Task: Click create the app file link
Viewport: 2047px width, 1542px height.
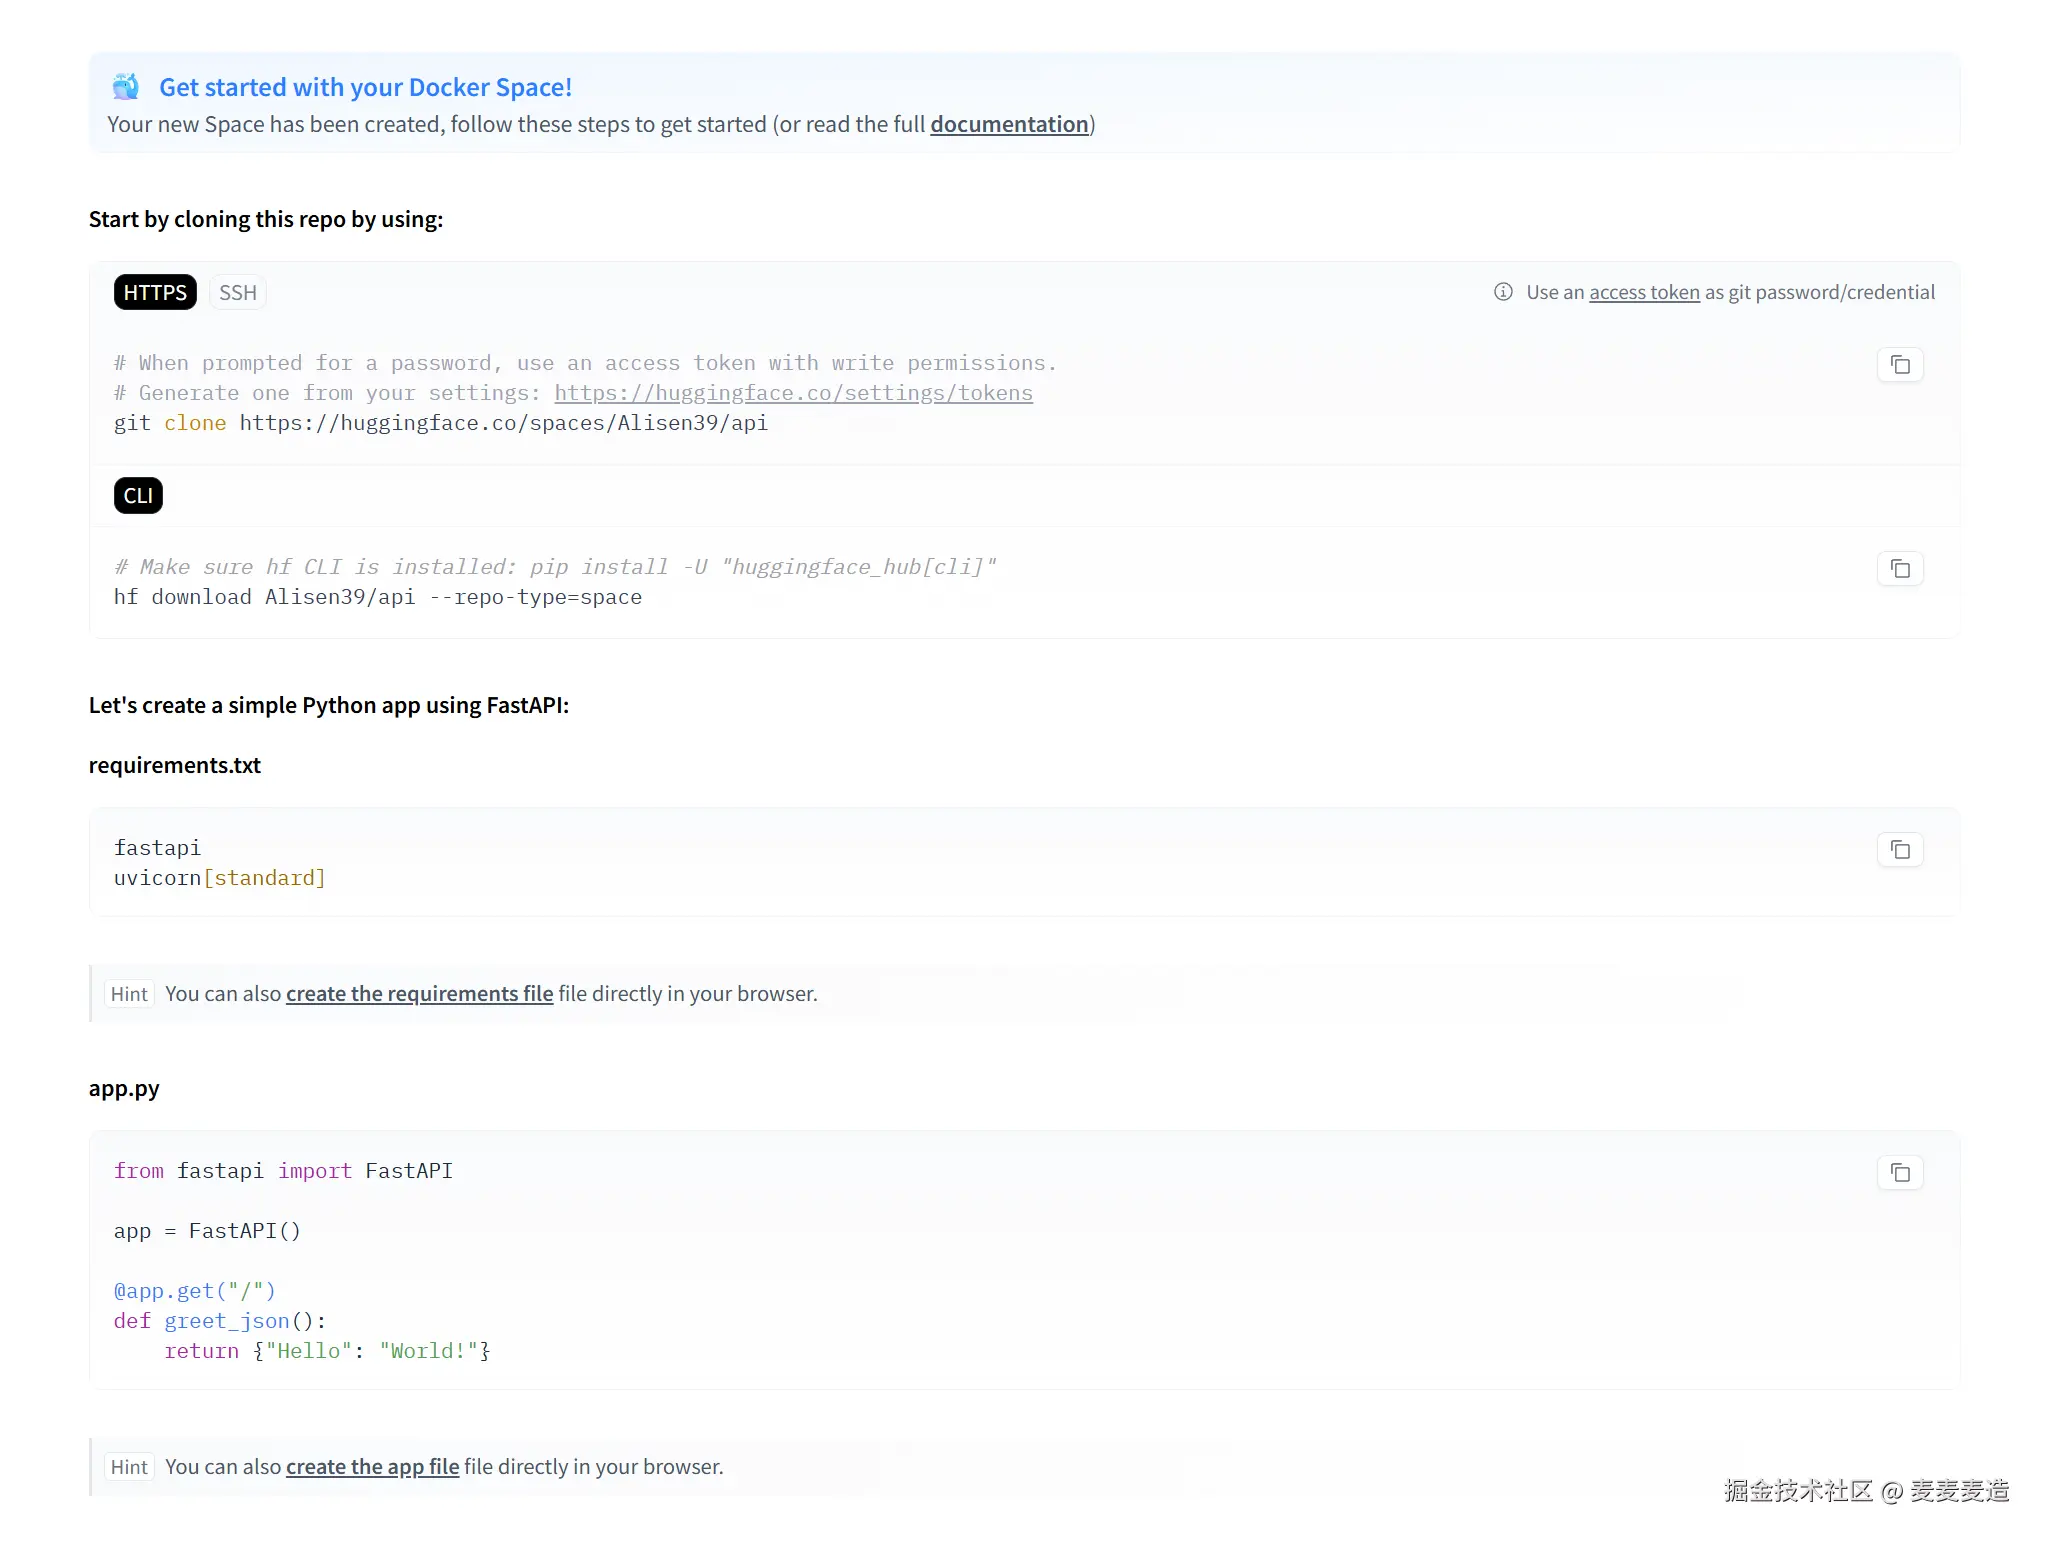Action: pos(372,1467)
